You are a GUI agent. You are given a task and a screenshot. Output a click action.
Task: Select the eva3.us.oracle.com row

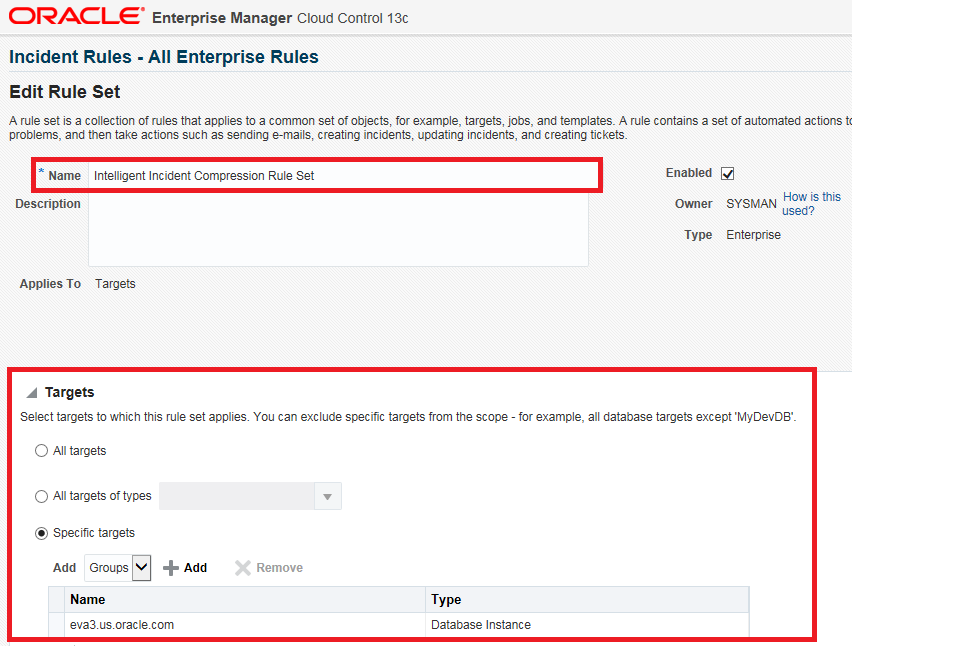399,625
